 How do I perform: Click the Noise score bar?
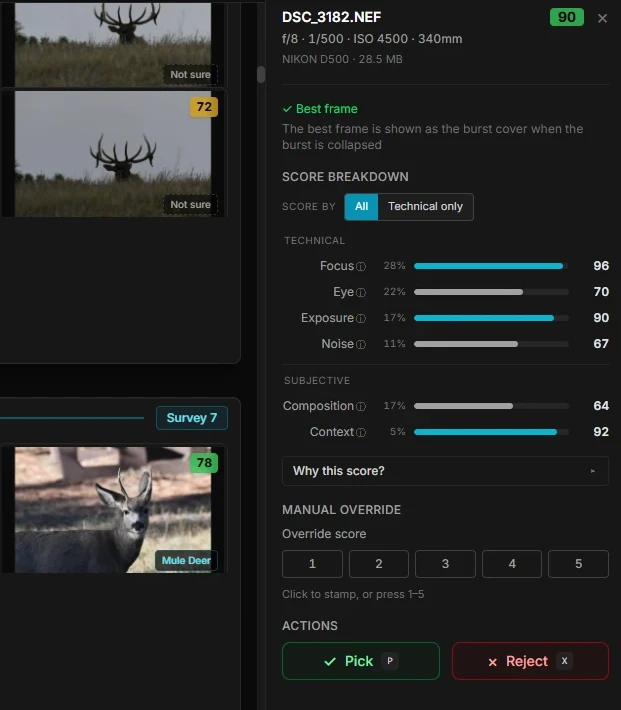coord(491,344)
